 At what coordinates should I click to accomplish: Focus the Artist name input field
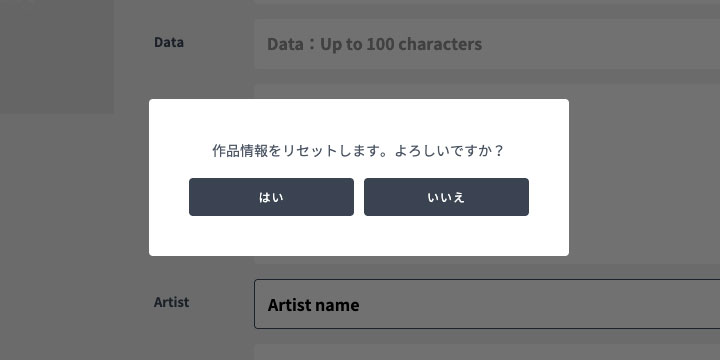(487, 304)
